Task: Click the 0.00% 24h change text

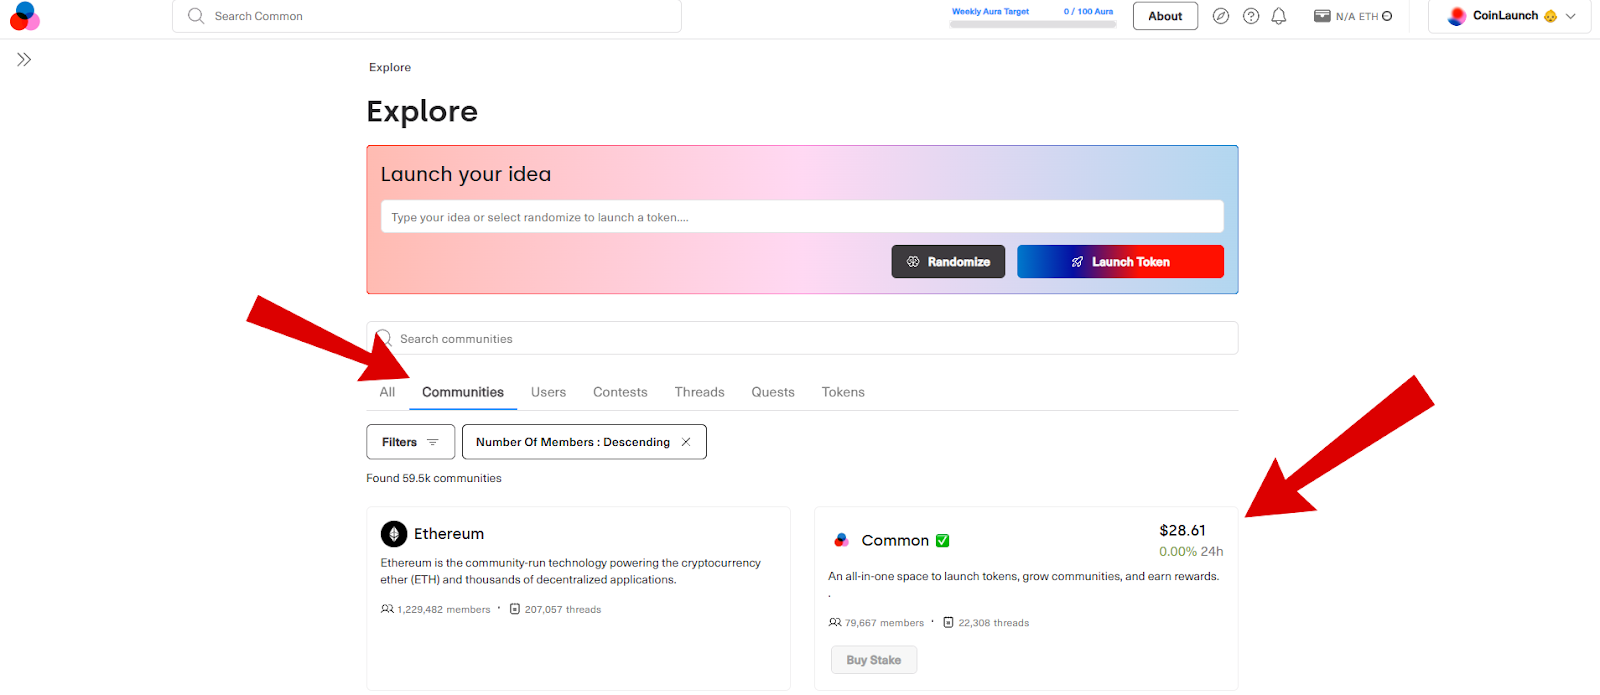Action: tap(1191, 551)
